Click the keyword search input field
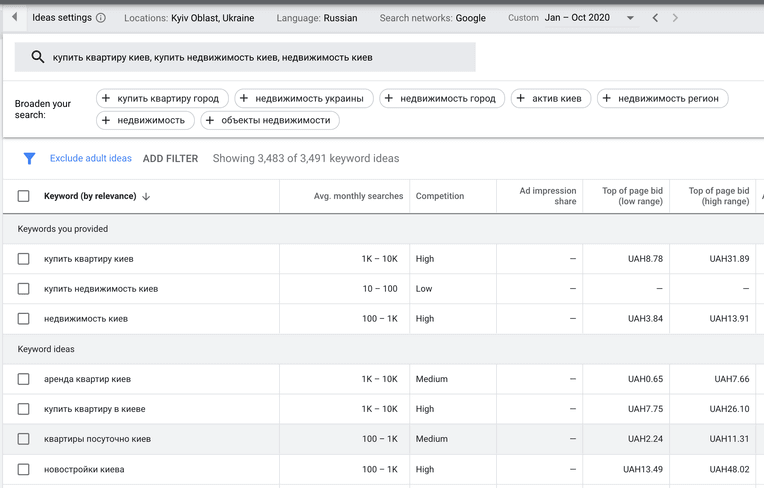 (245, 57)
